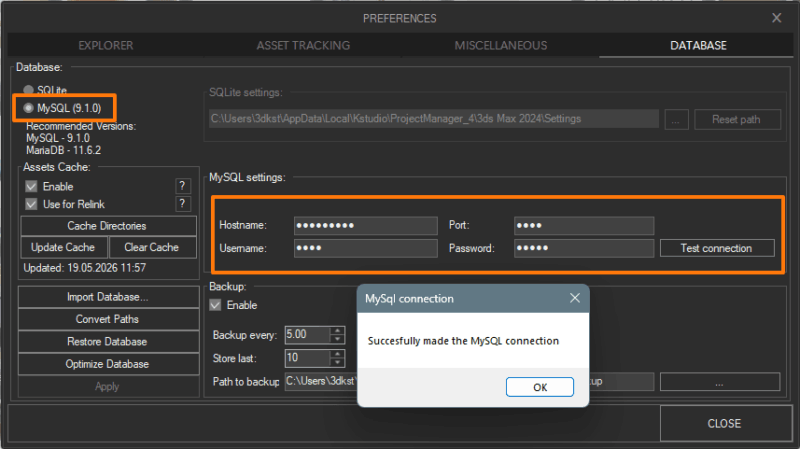Increase Store last value with up arrow

point(337,354)
